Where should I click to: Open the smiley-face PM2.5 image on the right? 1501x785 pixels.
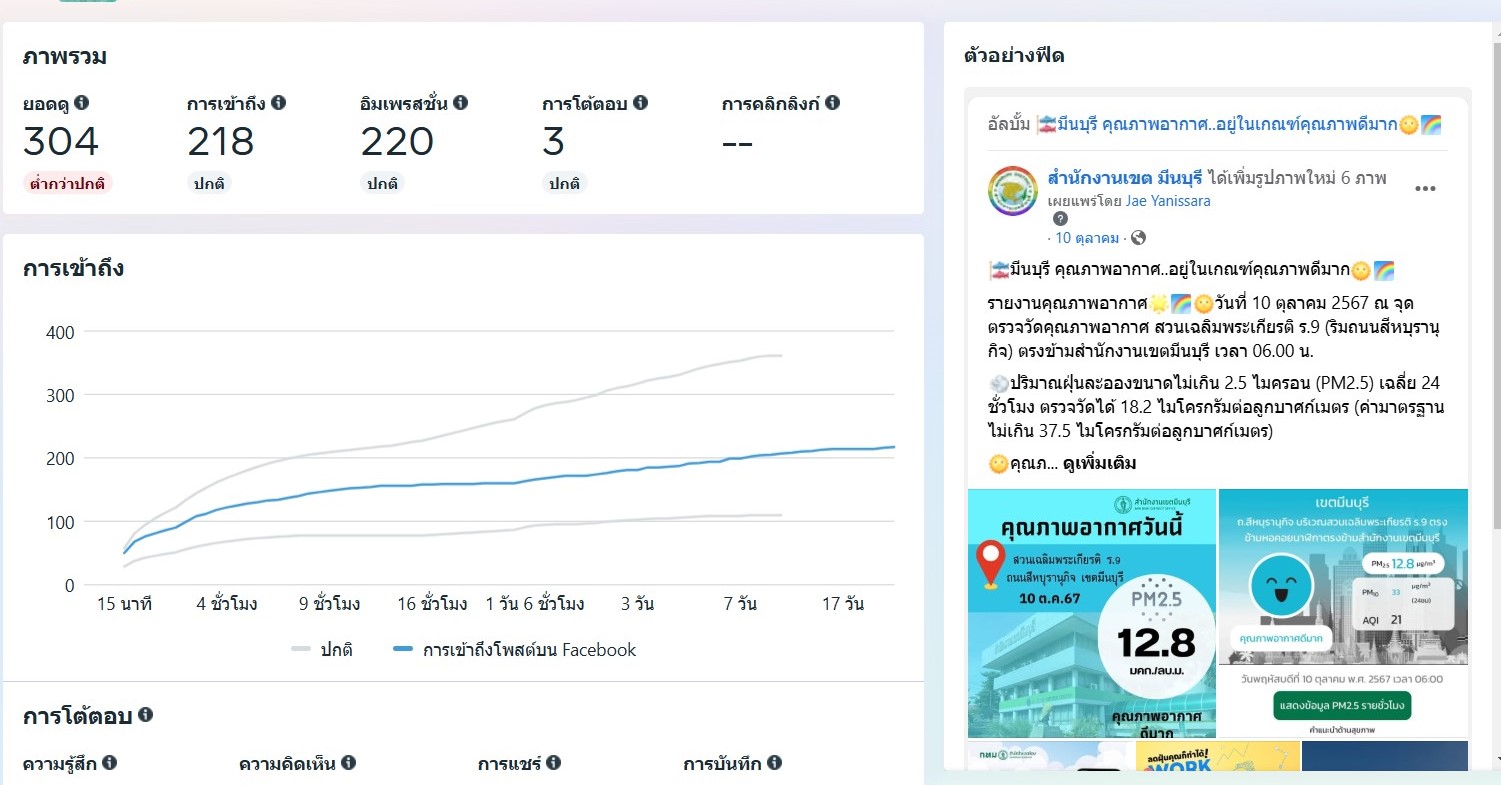[x=1343, y=613]
